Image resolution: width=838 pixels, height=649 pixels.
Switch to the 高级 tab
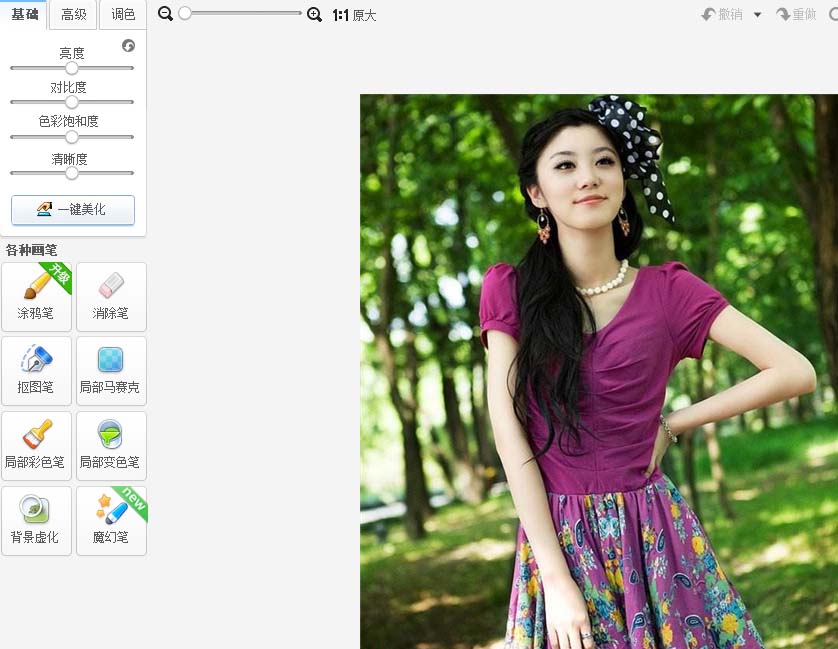coord(73,14)
